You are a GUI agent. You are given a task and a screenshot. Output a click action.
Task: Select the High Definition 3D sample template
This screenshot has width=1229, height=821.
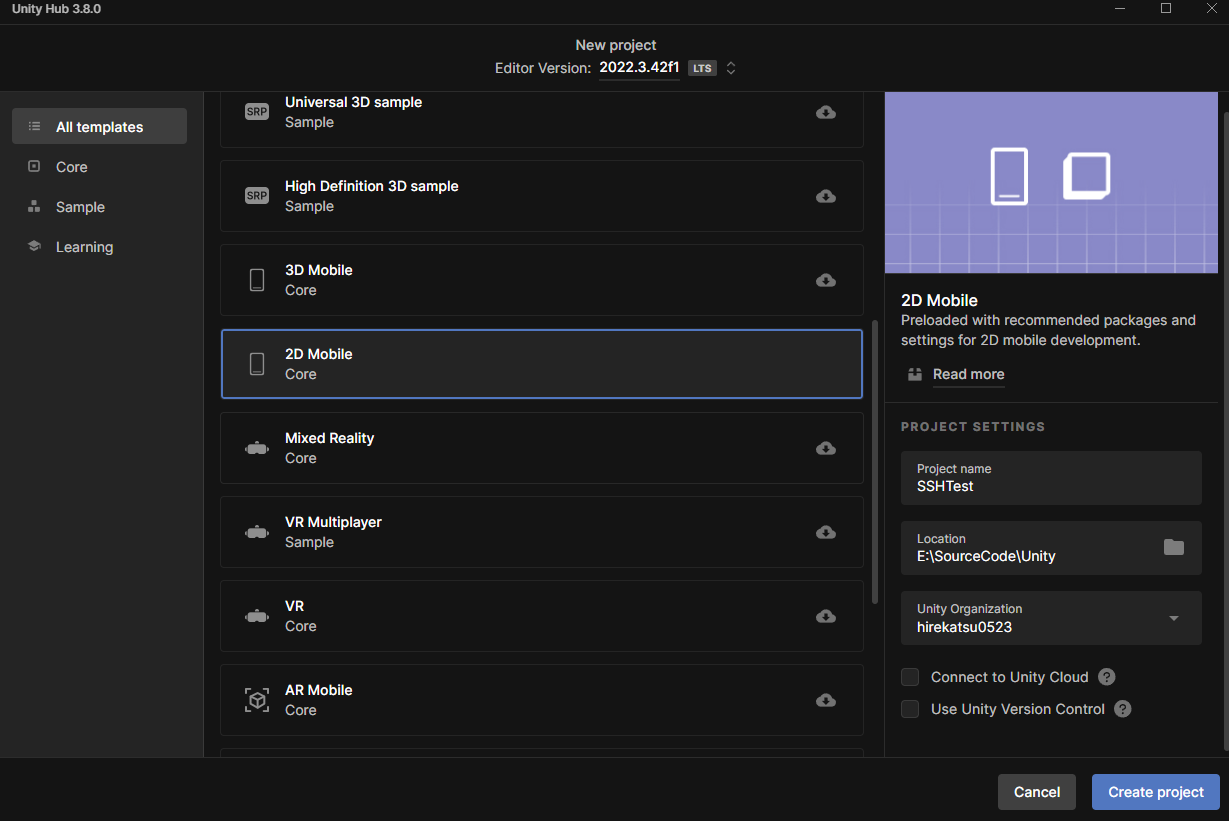542,196
